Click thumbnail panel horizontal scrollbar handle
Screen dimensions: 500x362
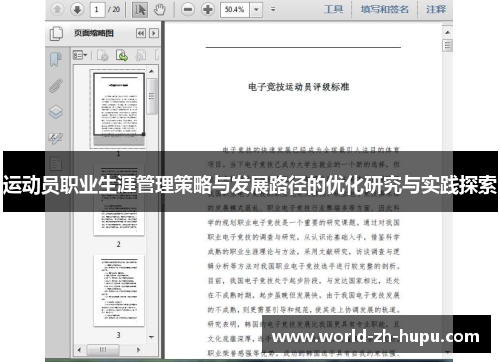pos(103,350)
